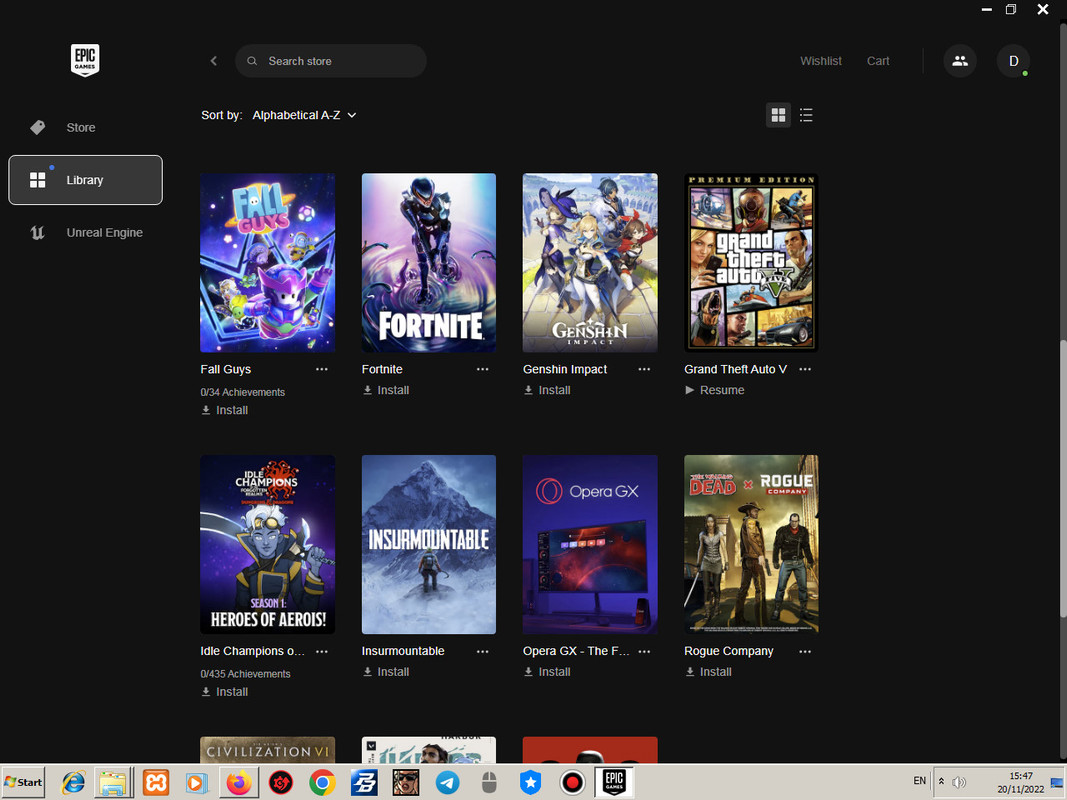Install Fortnite

pos(386,390)
